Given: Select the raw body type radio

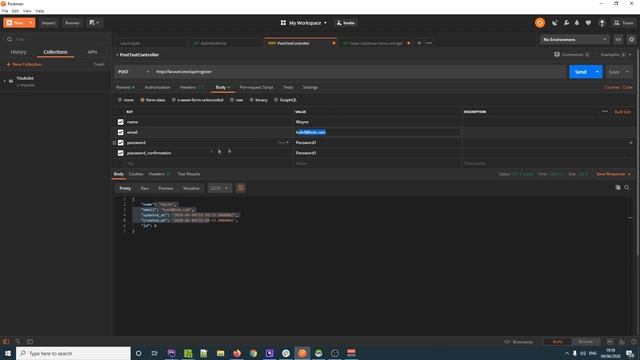Looking at the screenshot, I should coord(232,100).
